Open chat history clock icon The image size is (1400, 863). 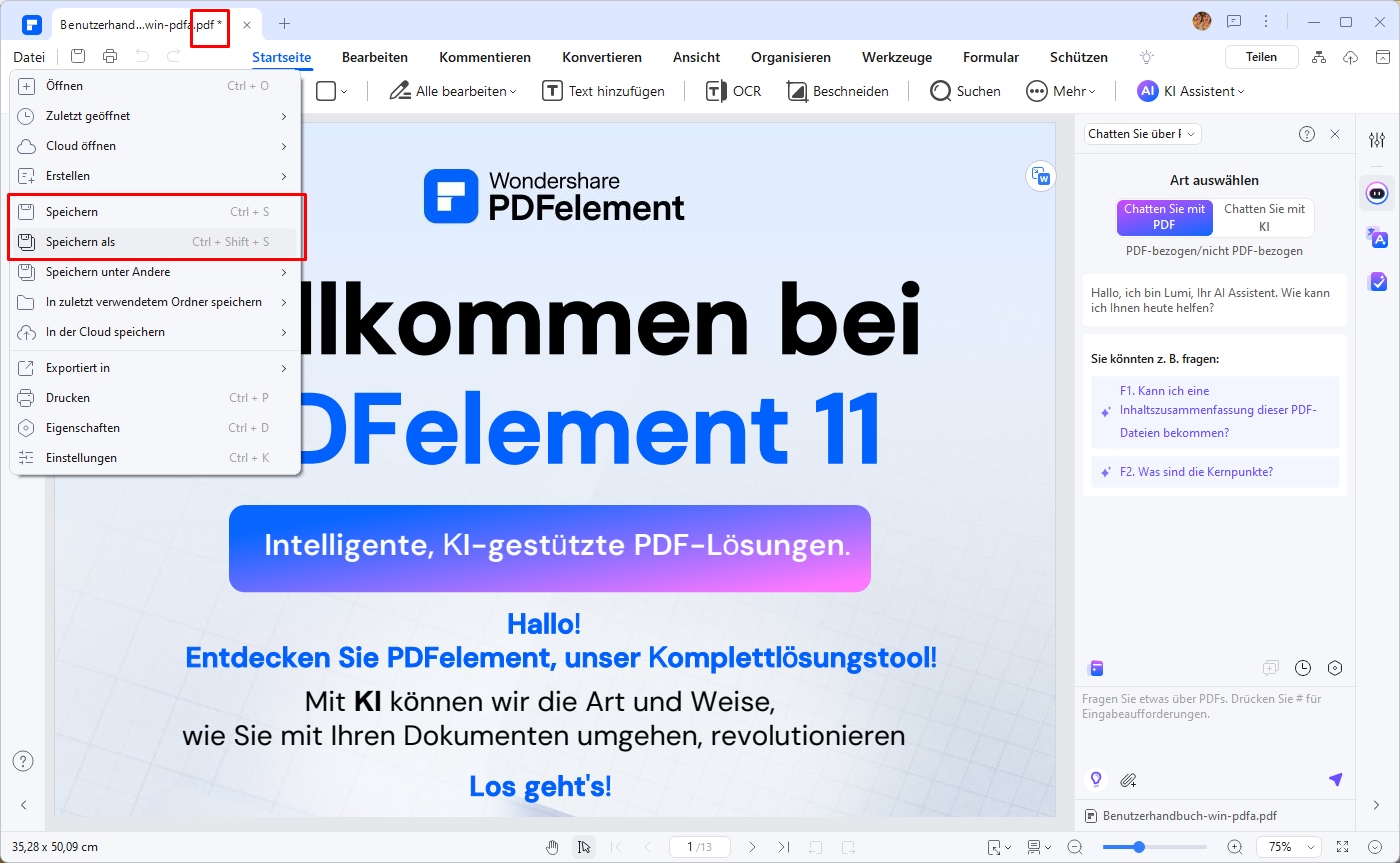pos(1303,668)
